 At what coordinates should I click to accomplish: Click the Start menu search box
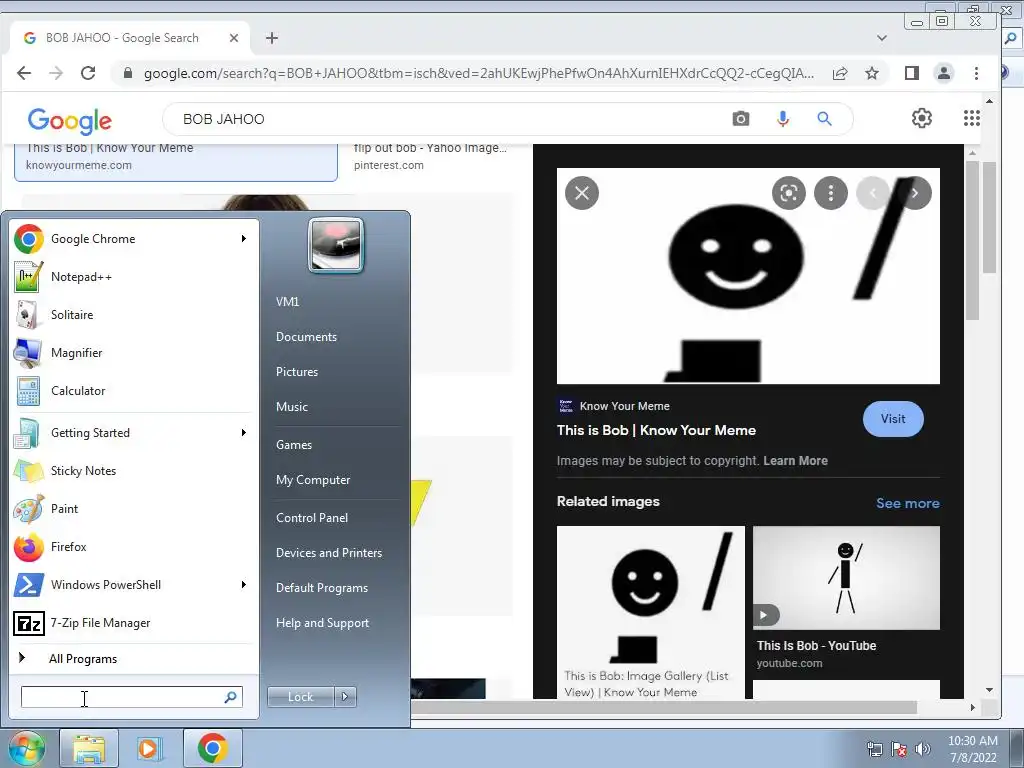point(132,697)
